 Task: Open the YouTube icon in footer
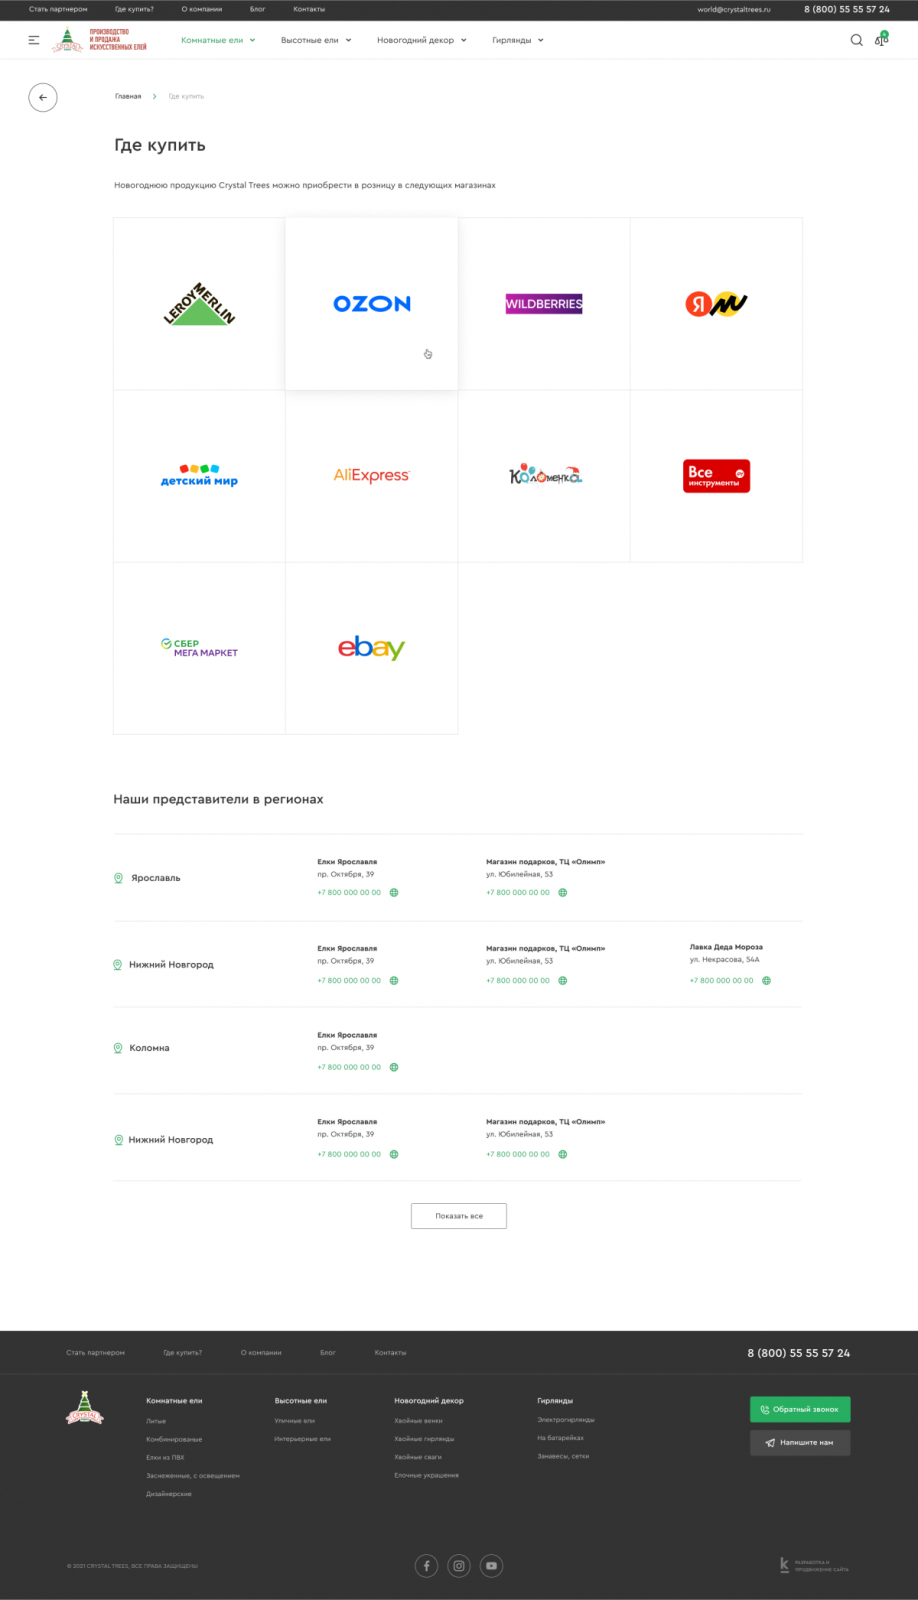tap(491, 1566)
